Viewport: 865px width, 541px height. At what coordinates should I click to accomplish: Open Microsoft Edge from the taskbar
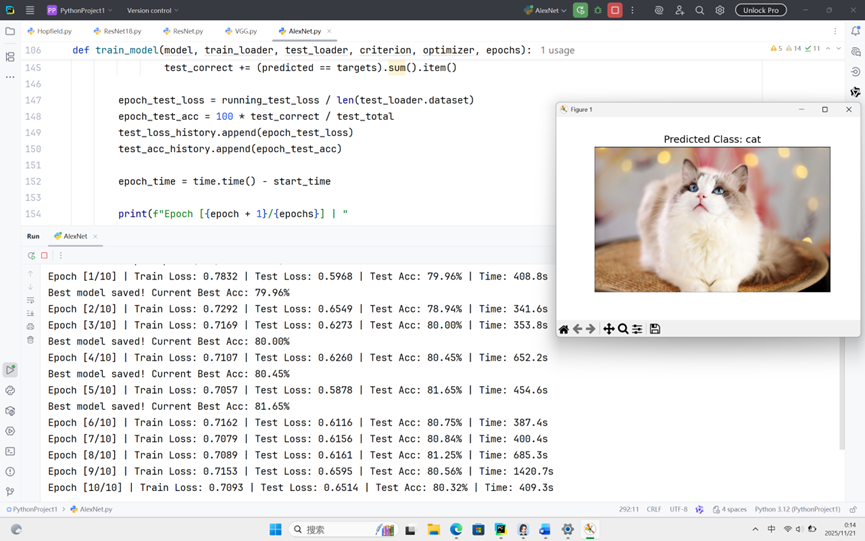[456, 529]
